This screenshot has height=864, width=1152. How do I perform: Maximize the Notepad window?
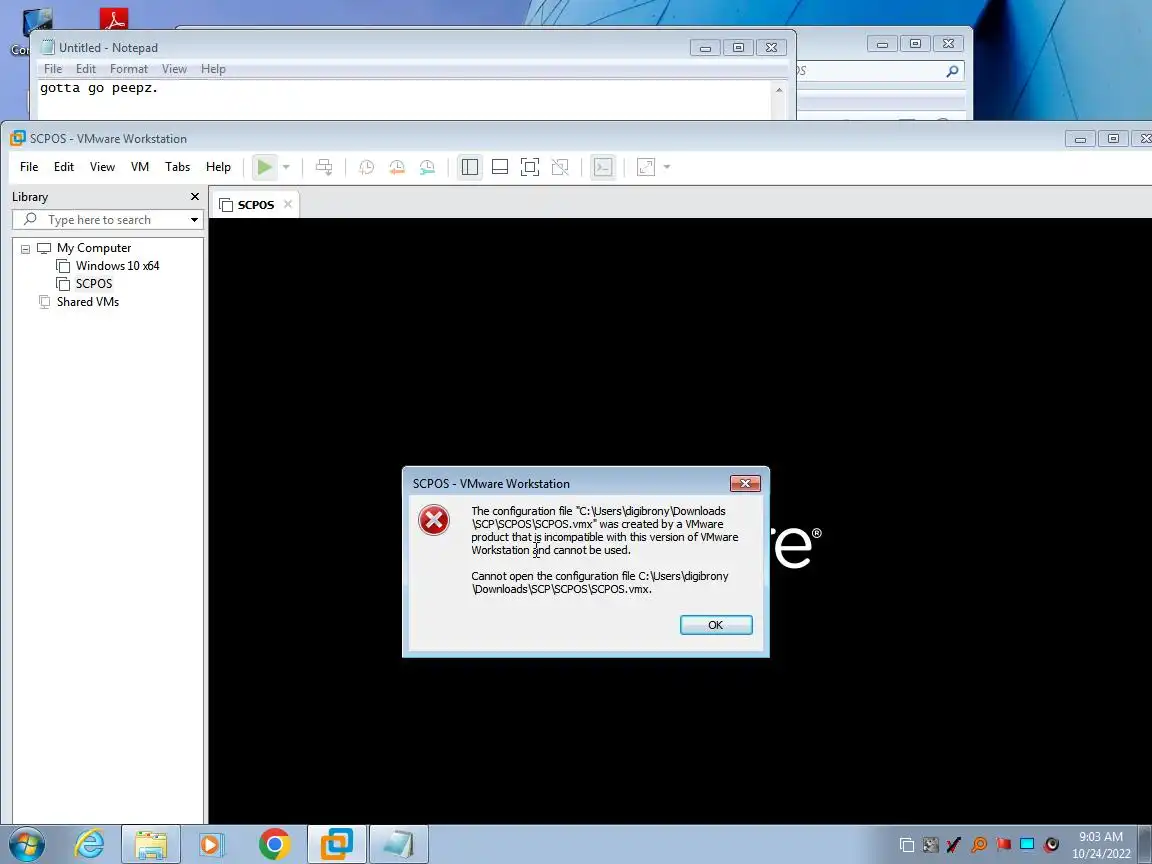[738, 48]
